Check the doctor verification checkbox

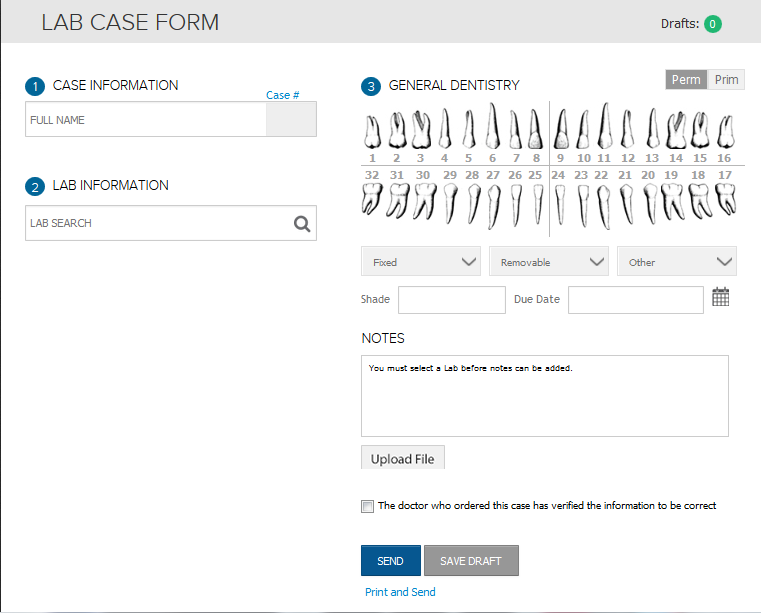coord(367,506)
